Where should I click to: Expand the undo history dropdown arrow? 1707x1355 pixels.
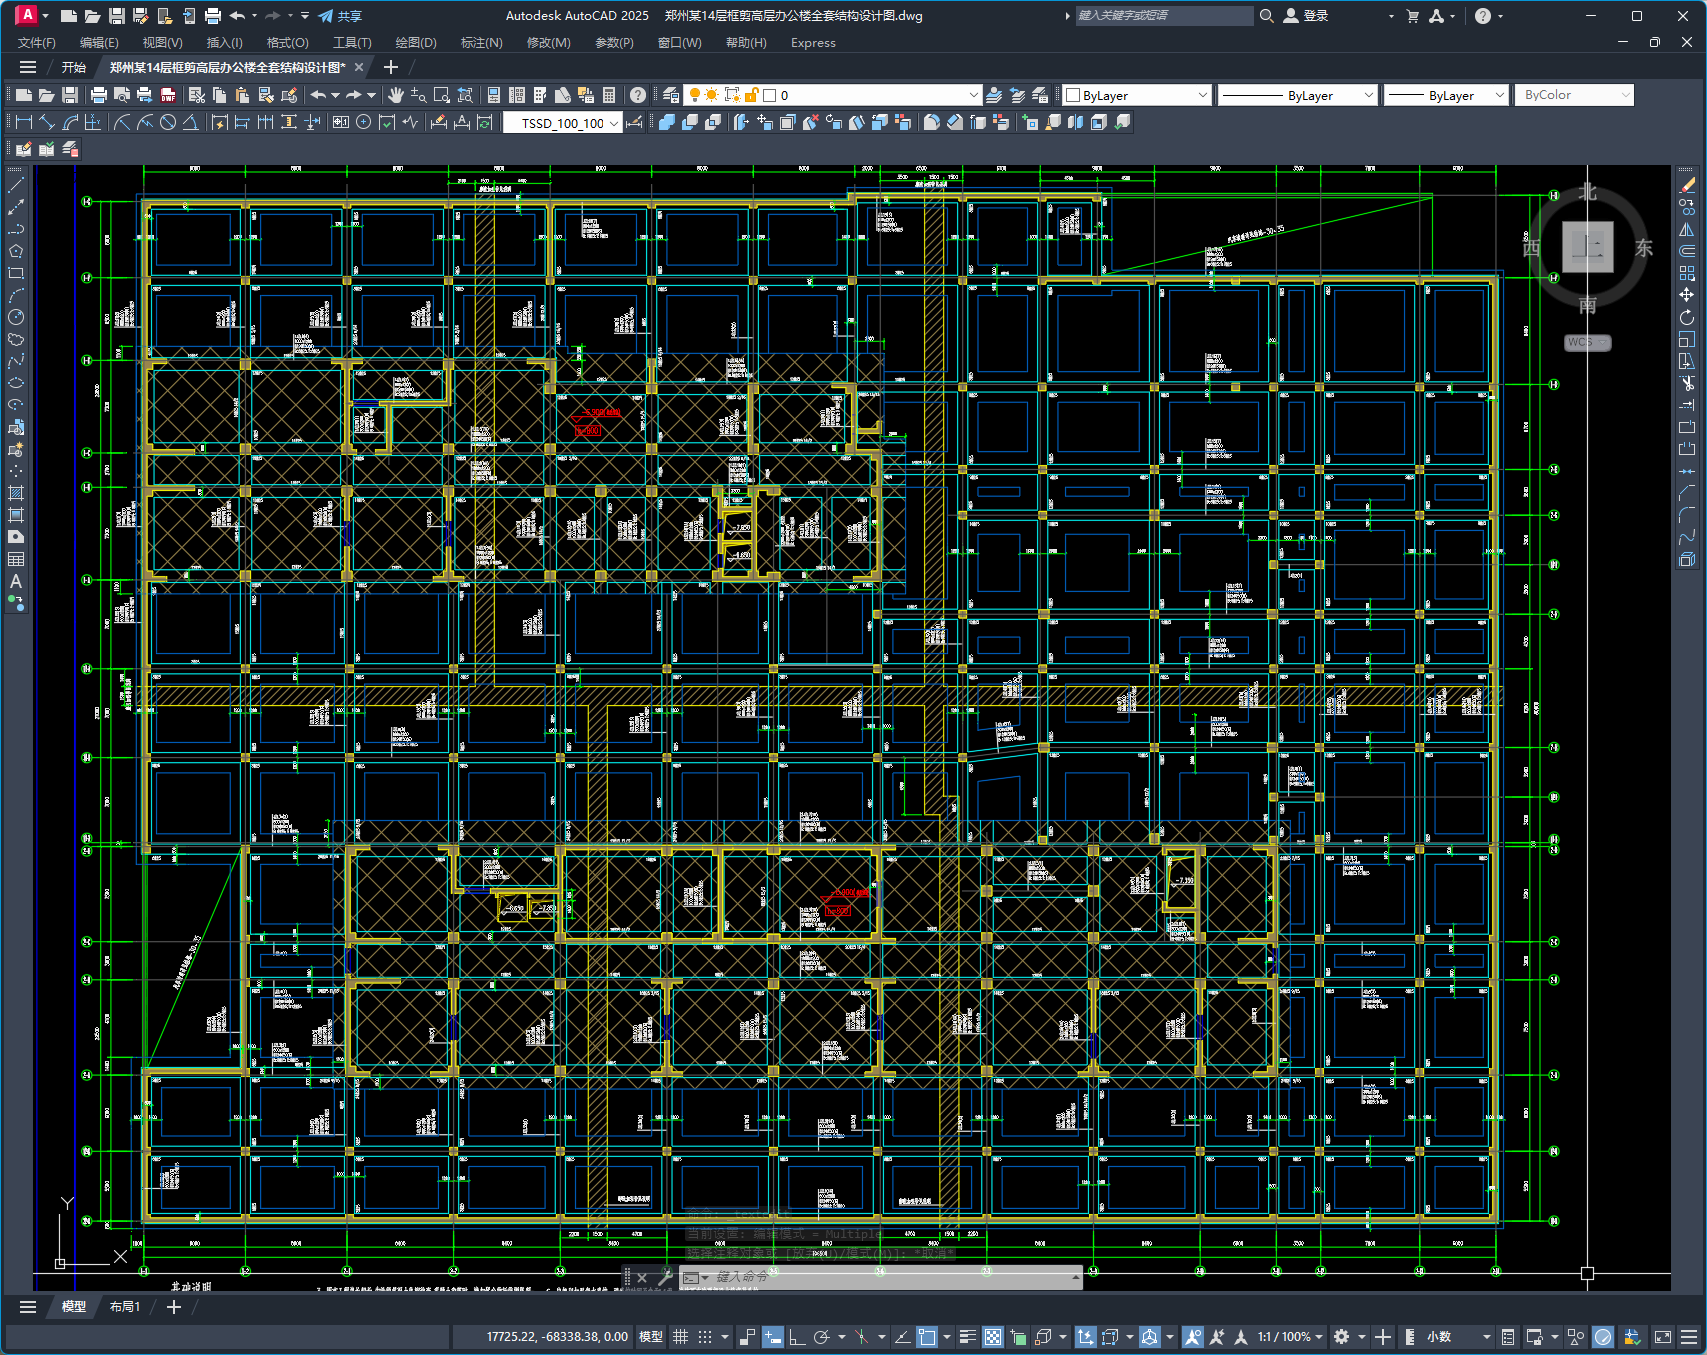(x=335, y=95)
